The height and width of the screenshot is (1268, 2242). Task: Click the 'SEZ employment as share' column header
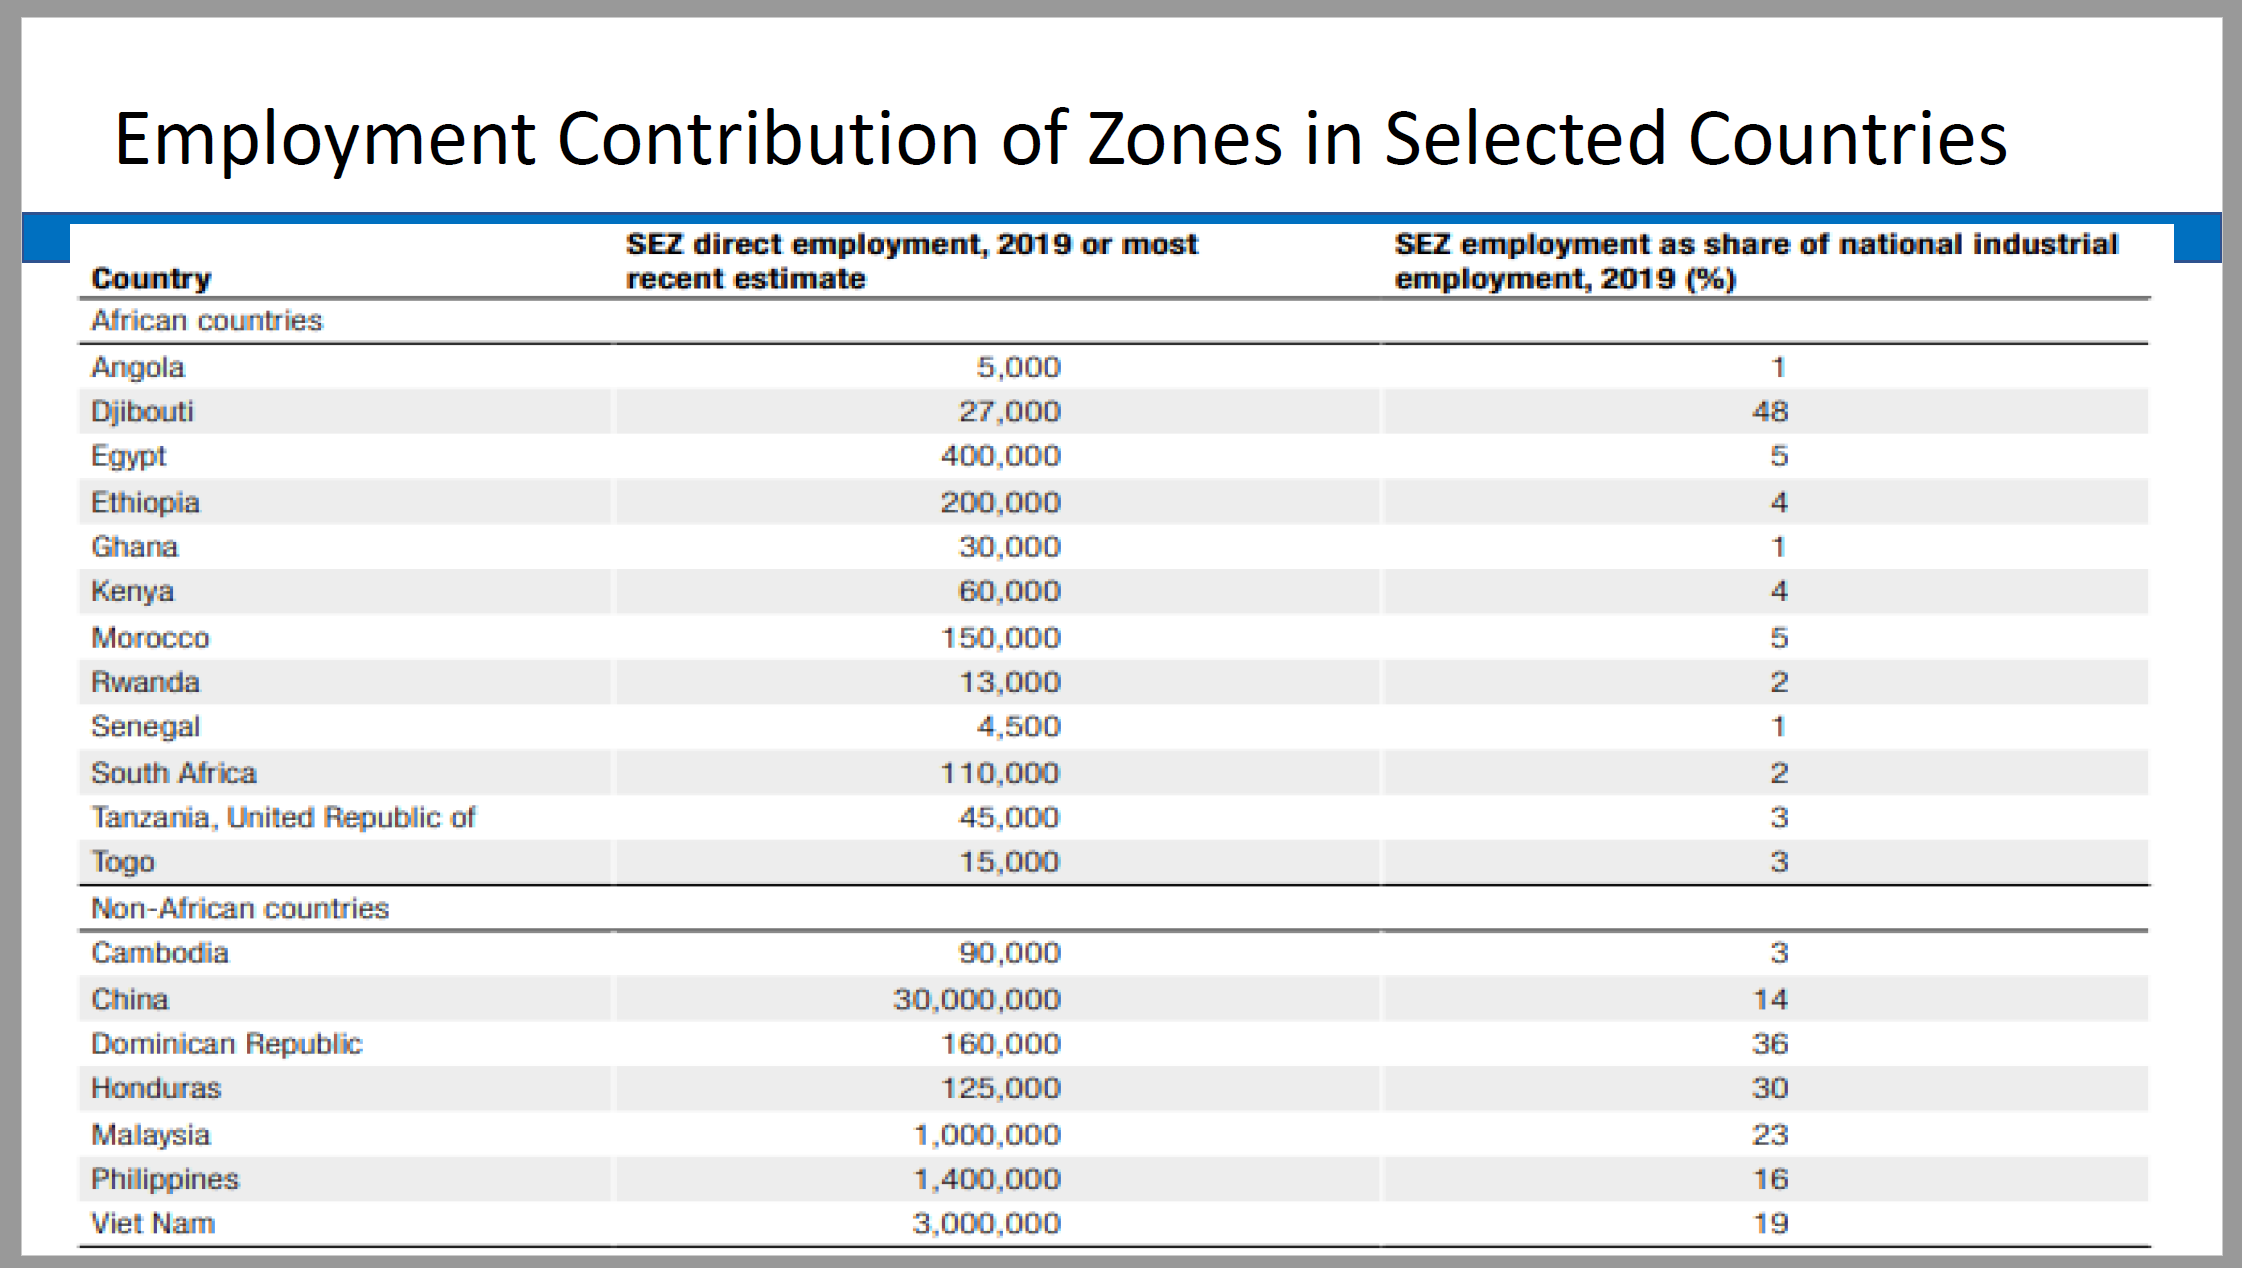pyautogui.click(x=1756, y=261)
